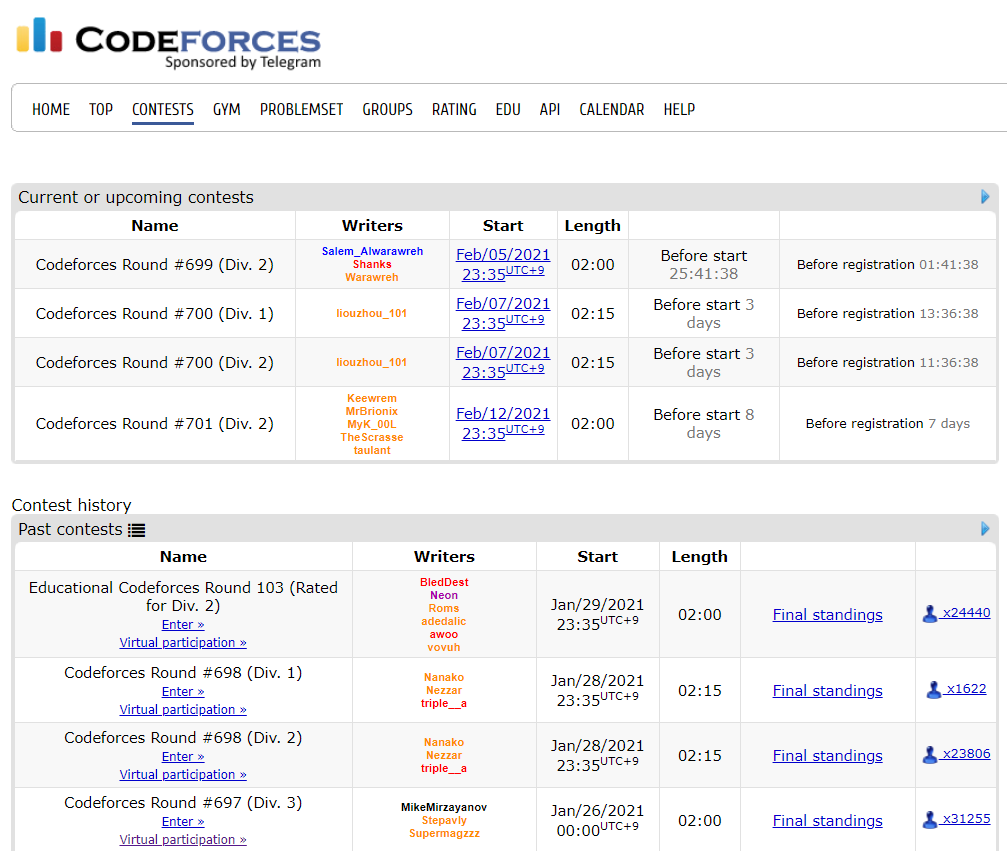
Task: Open the GROUPS menu item
Action: coord(387,110)
